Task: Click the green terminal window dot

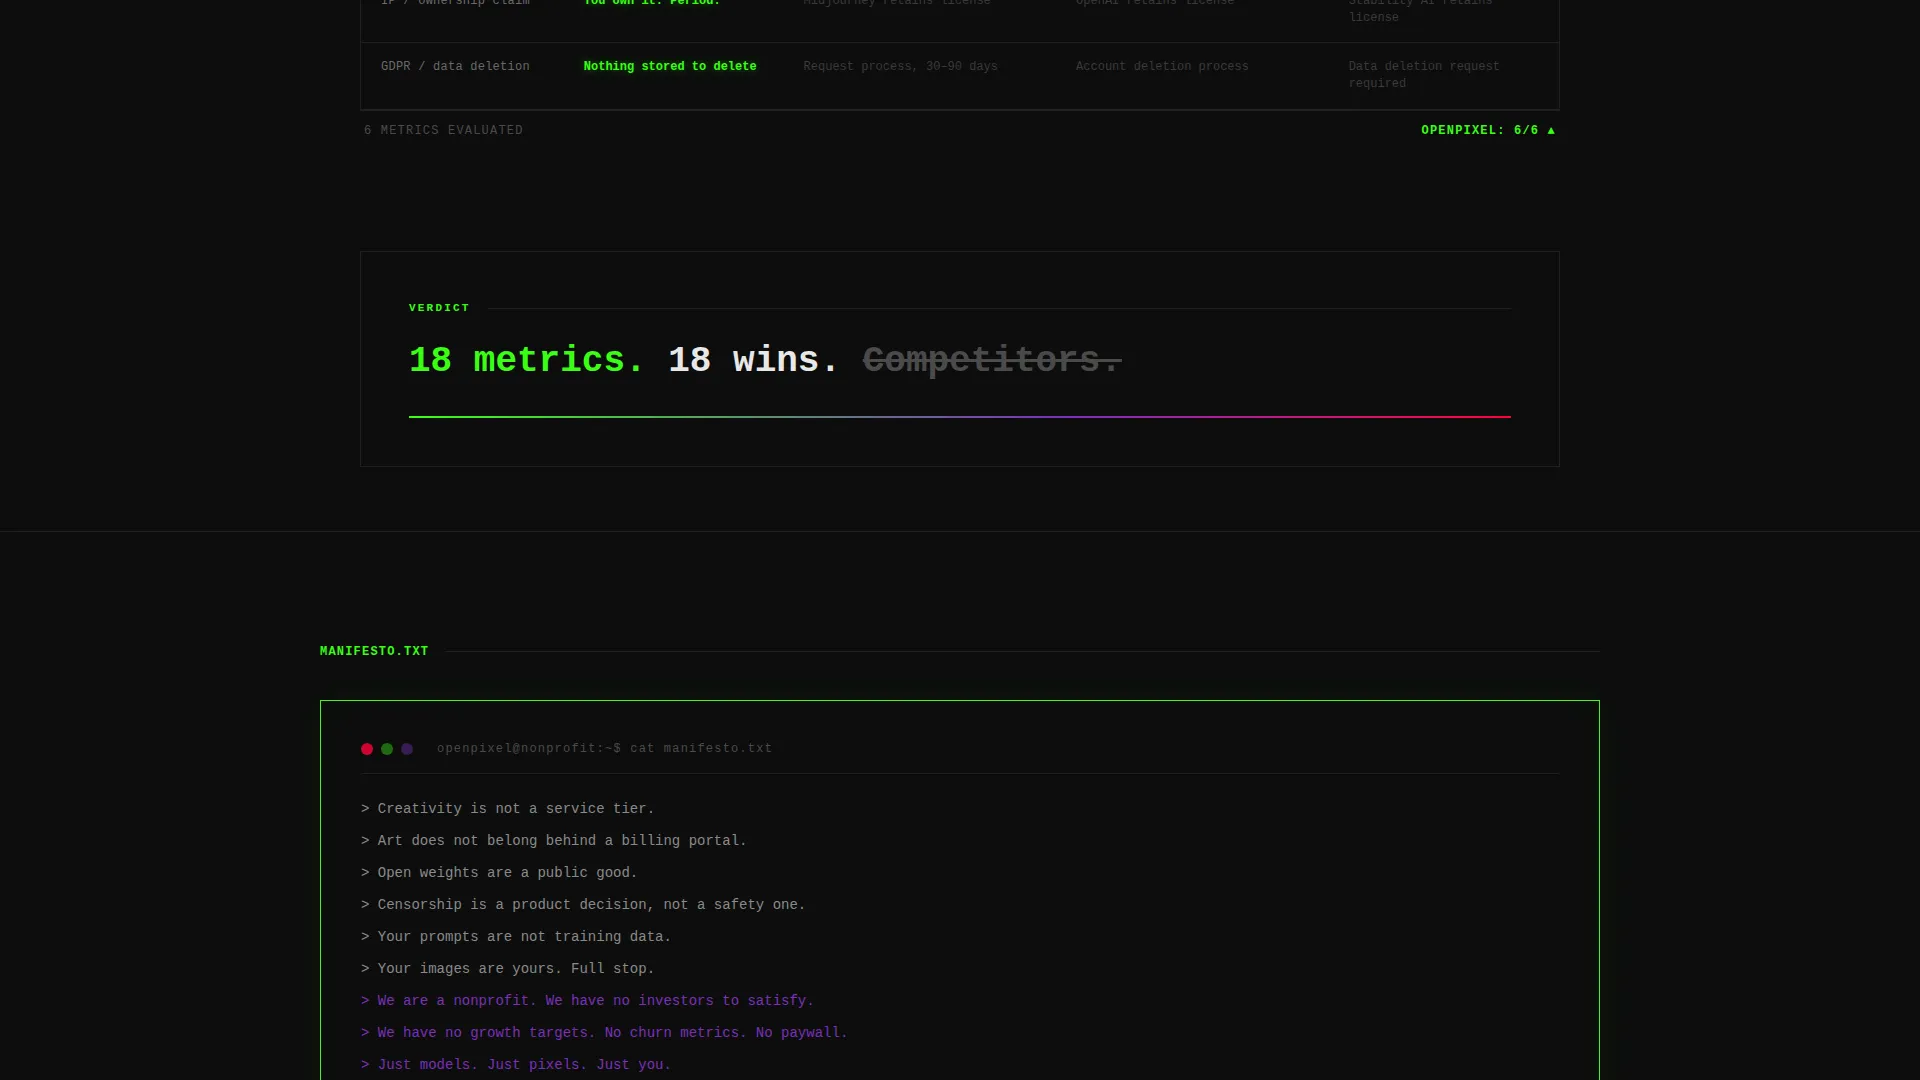Action: pyautogui.click(x=387, y=749)
